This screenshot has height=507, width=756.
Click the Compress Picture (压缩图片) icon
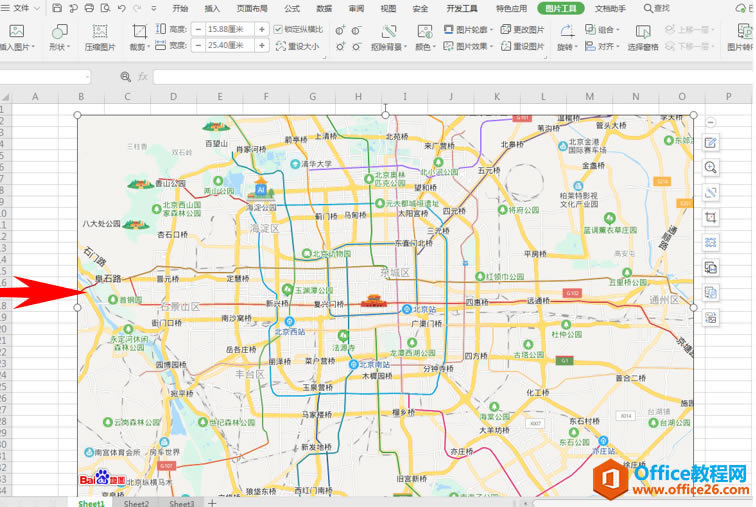(x=100, y=31)
